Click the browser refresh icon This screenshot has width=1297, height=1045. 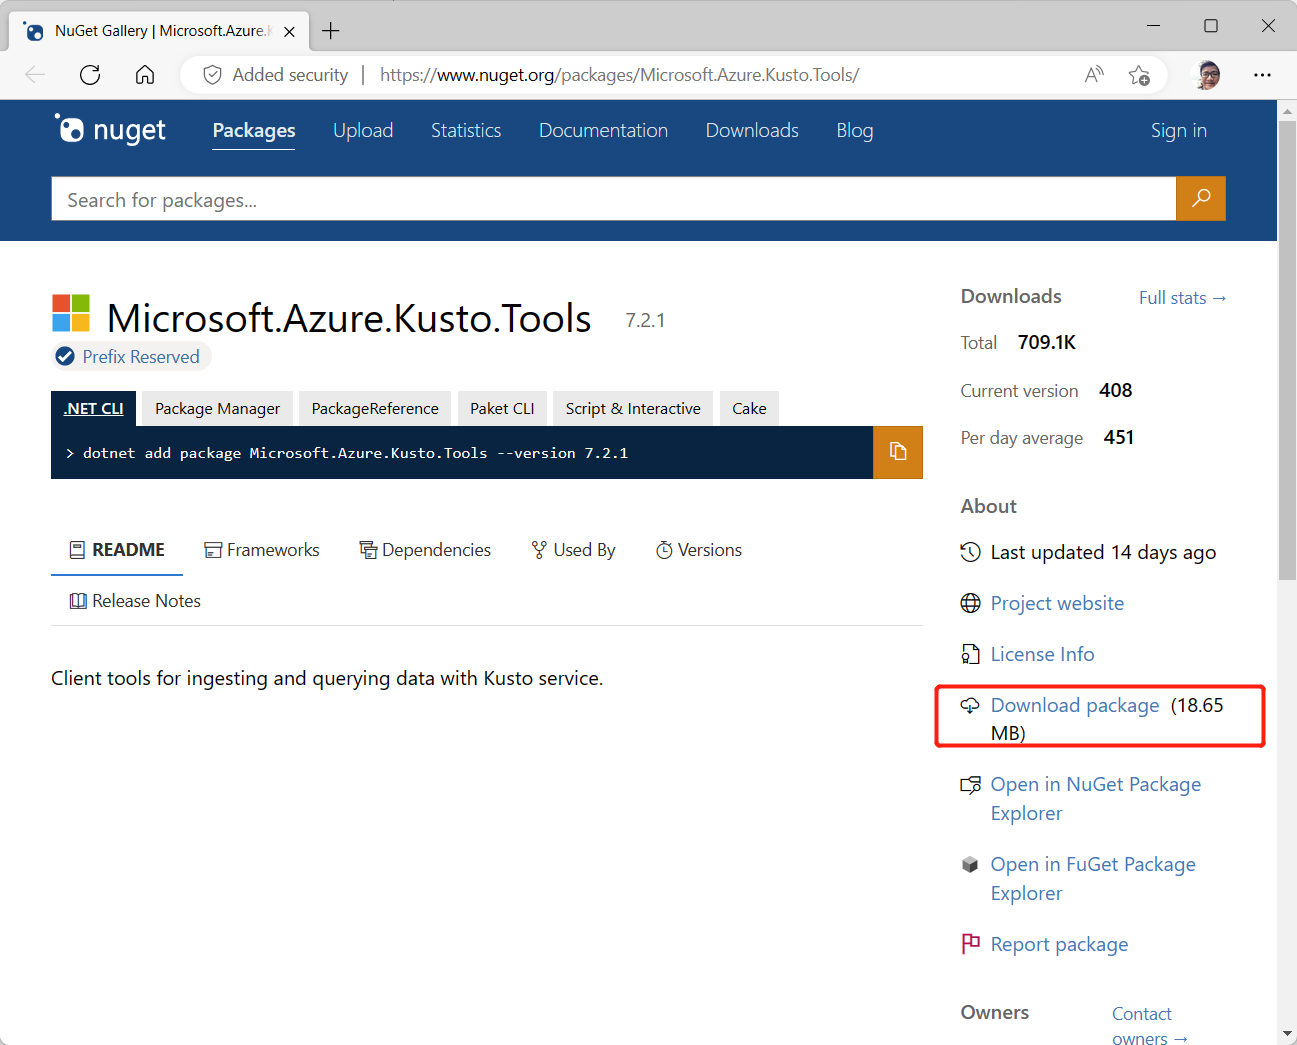[x=90, y=75]
